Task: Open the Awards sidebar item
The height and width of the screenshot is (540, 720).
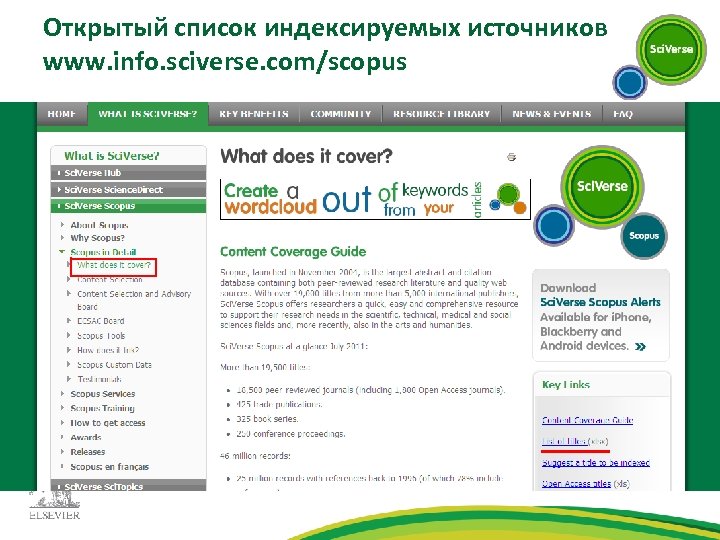Action: click(x=85, y=438)
